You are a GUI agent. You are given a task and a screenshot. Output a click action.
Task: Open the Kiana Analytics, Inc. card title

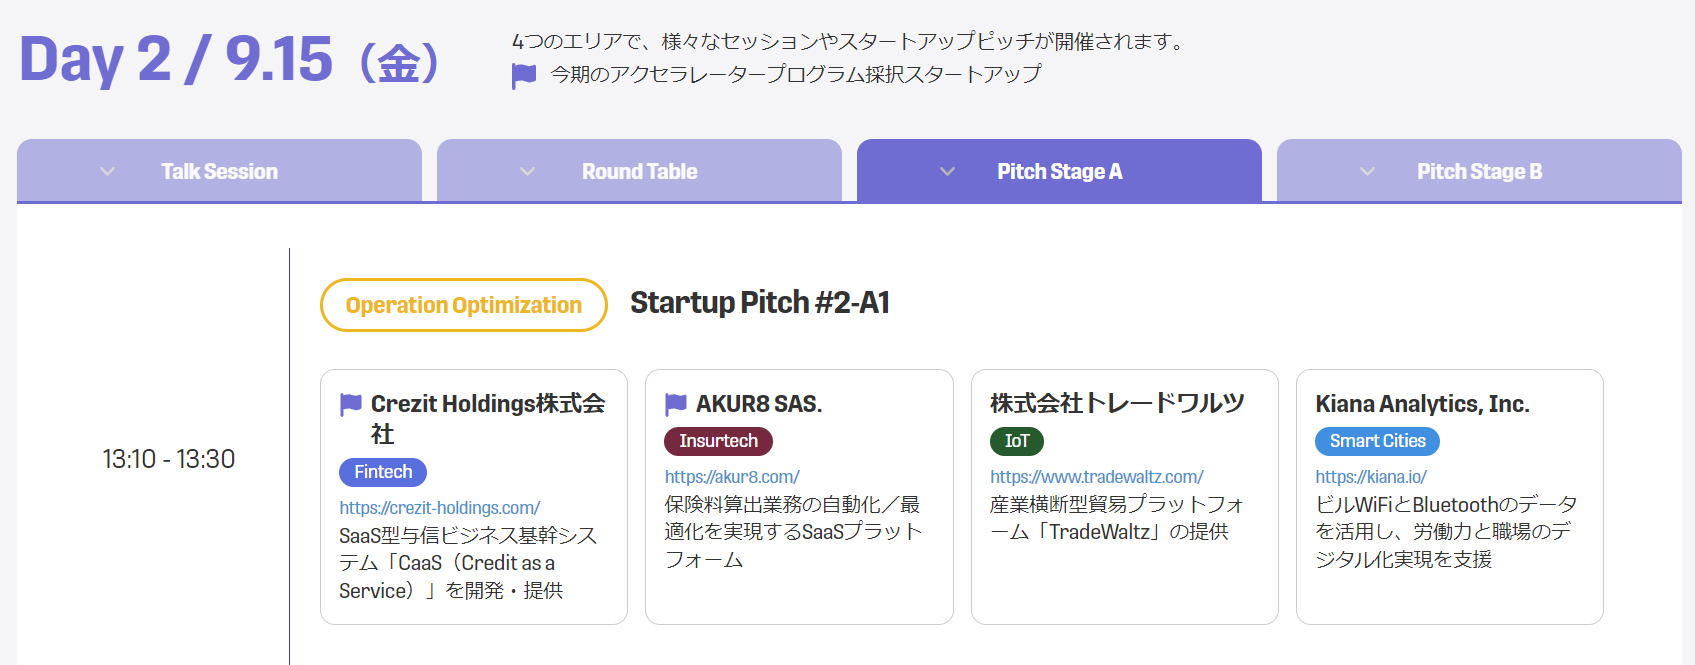[x=1422, y=404]
